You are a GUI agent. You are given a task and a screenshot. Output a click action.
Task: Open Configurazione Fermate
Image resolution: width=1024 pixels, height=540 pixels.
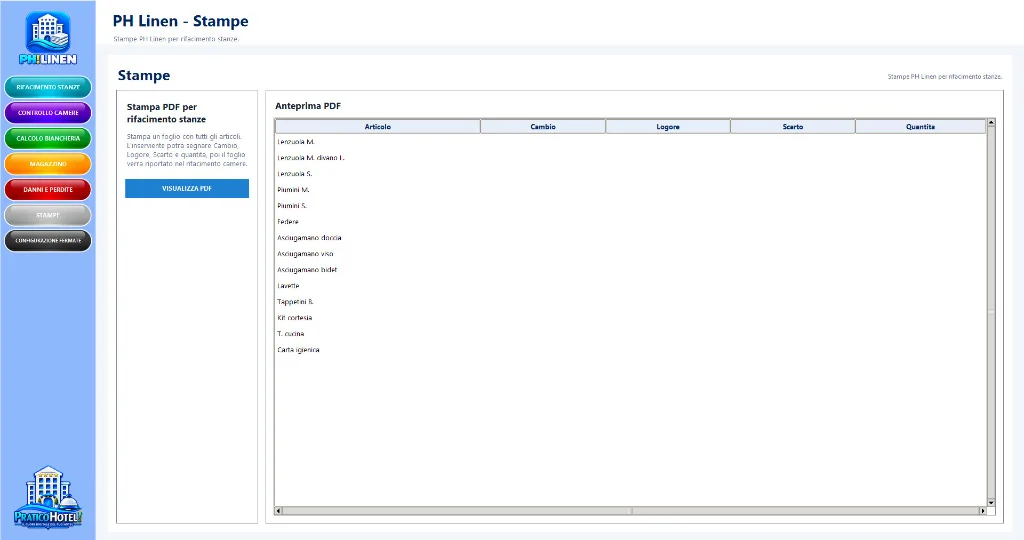click(48, 240)
